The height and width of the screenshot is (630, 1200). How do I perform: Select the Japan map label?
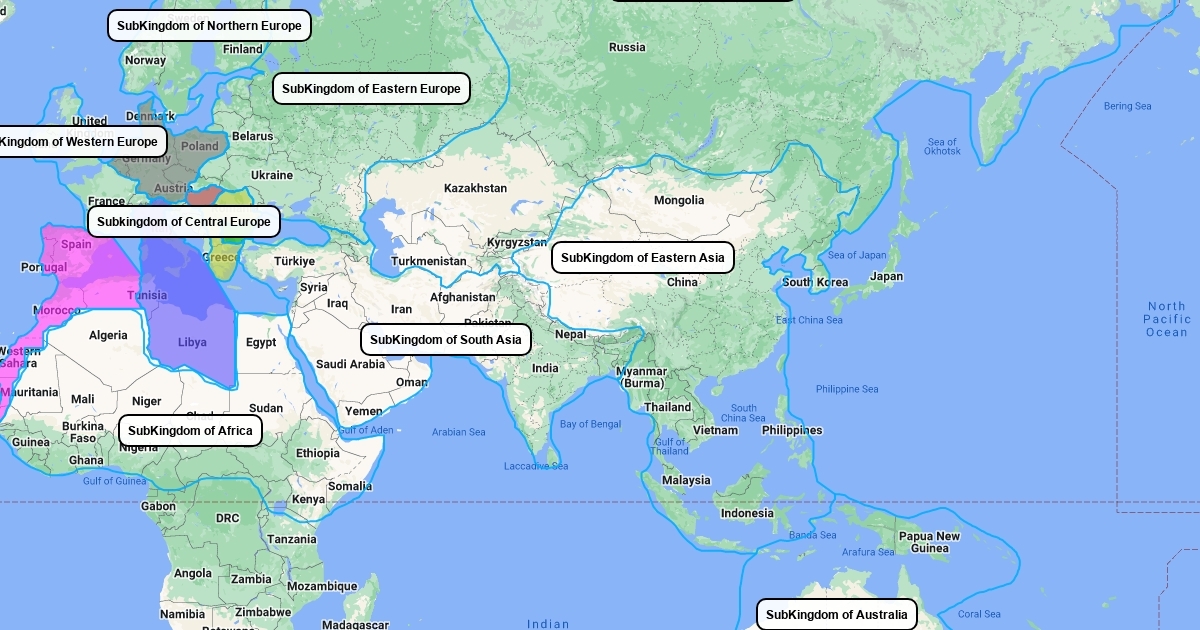pyautogui.click(x=886, y=277)
